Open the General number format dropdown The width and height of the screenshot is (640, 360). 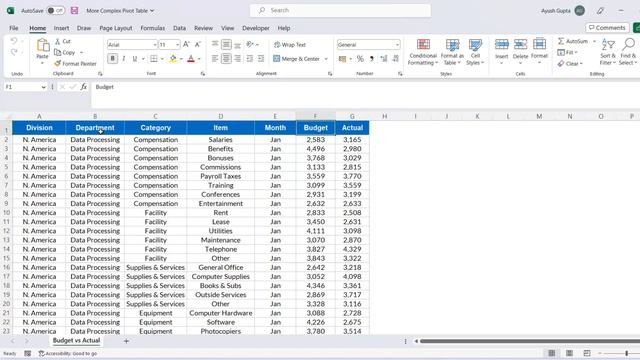[397, 44]
